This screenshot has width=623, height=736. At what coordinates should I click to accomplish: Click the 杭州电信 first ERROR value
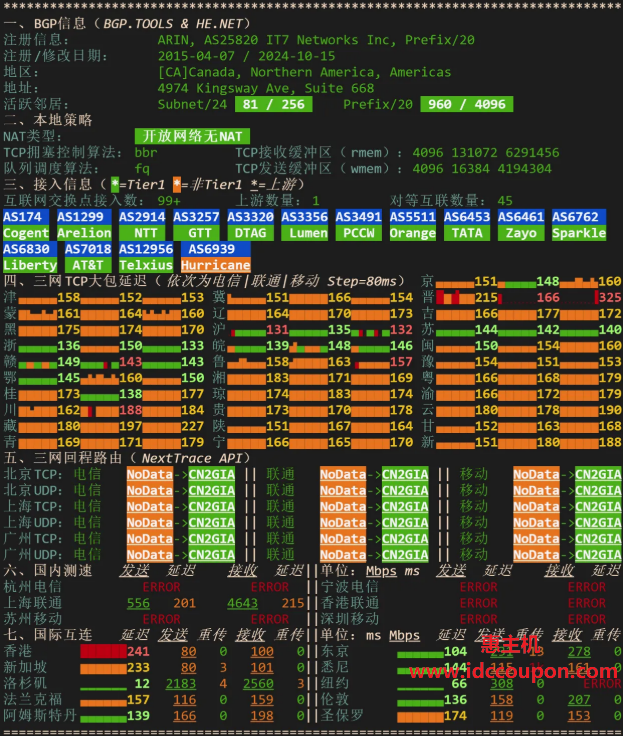162,587
